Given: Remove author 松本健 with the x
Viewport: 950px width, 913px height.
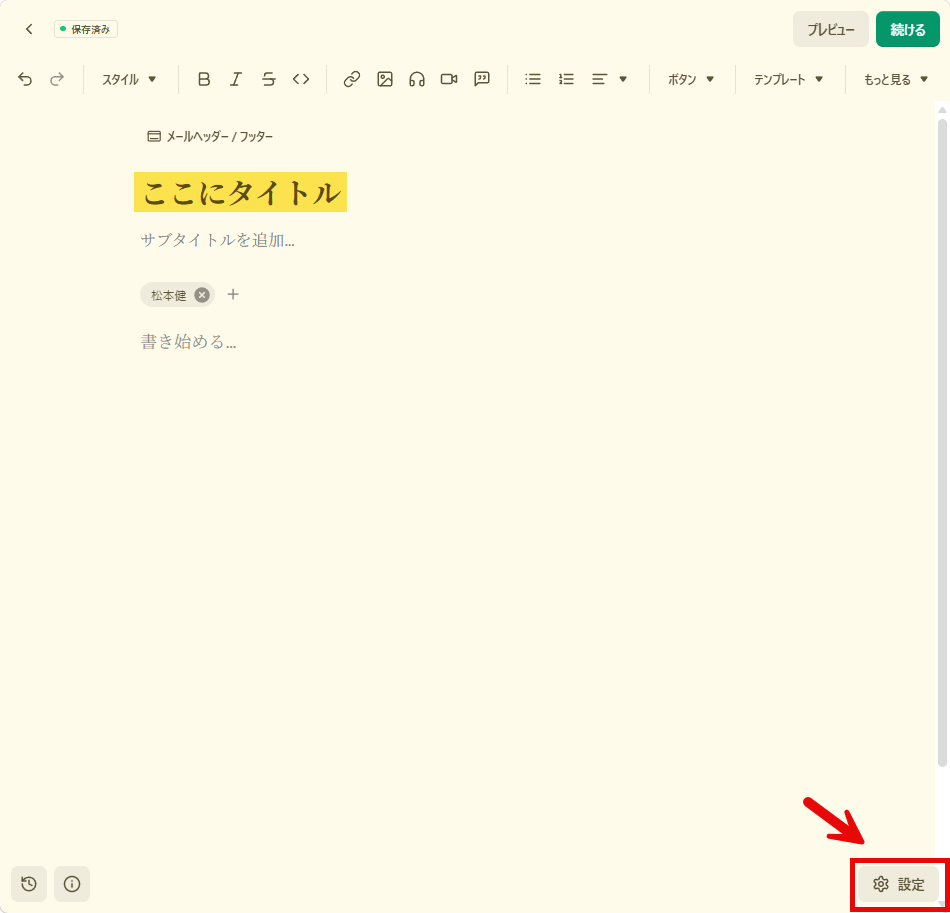Looking at the screenshot, I should pyautogui.click(x=202, y=295).
